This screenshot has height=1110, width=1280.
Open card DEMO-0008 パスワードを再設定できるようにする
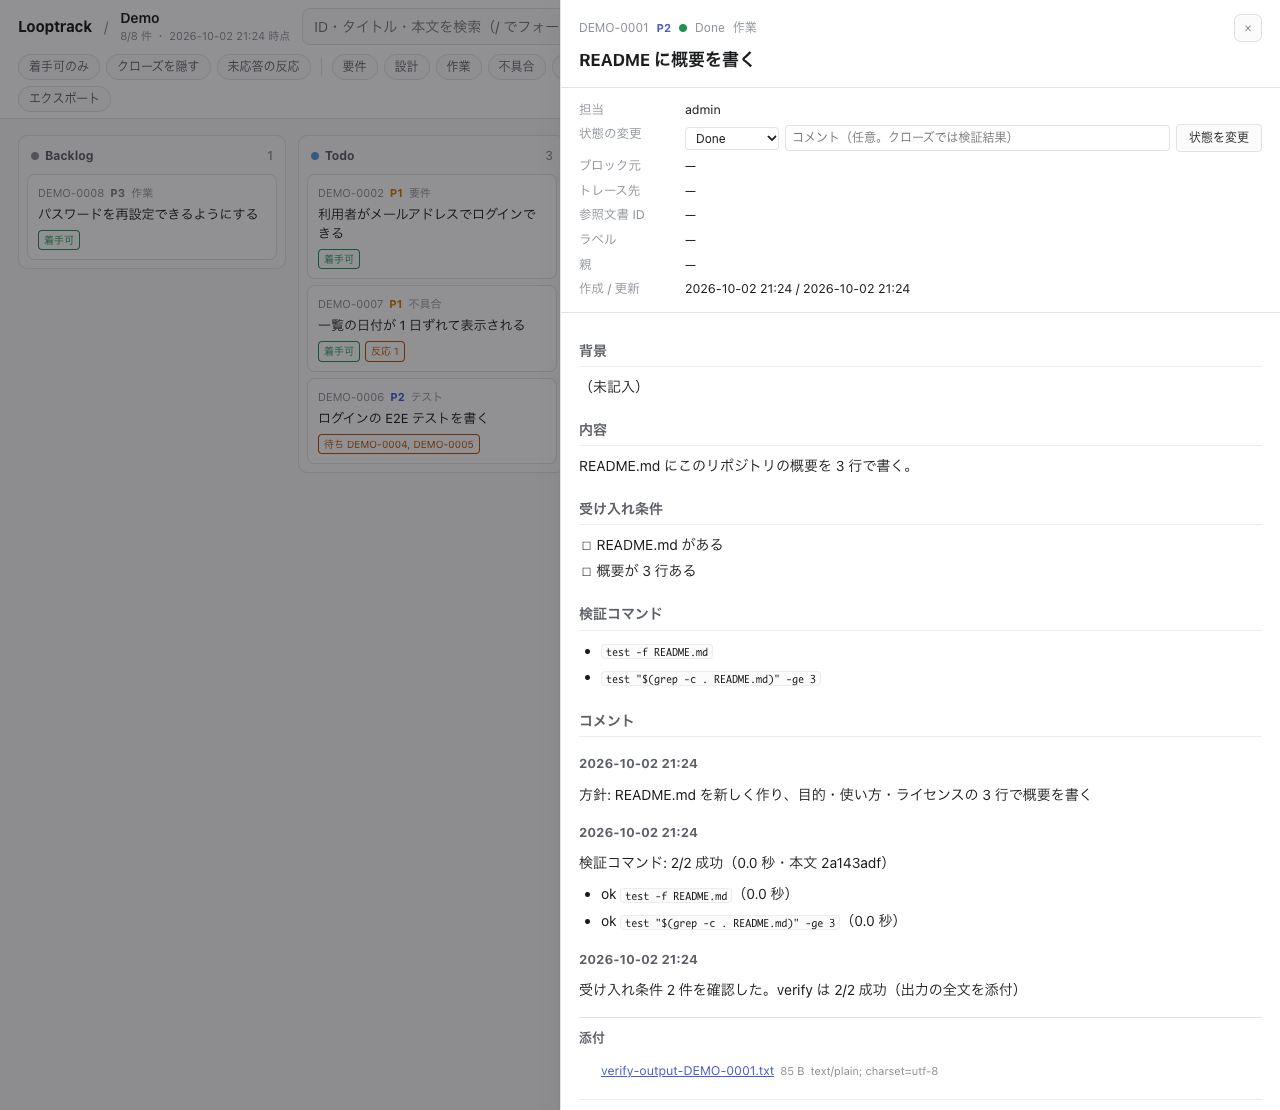(x=152, y=217)
